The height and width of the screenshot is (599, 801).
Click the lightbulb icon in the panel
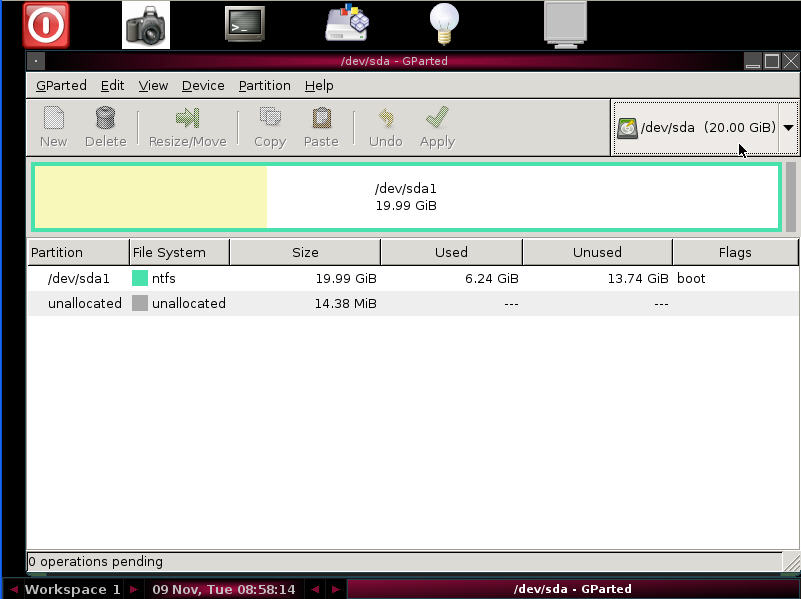tap(443, 24)
